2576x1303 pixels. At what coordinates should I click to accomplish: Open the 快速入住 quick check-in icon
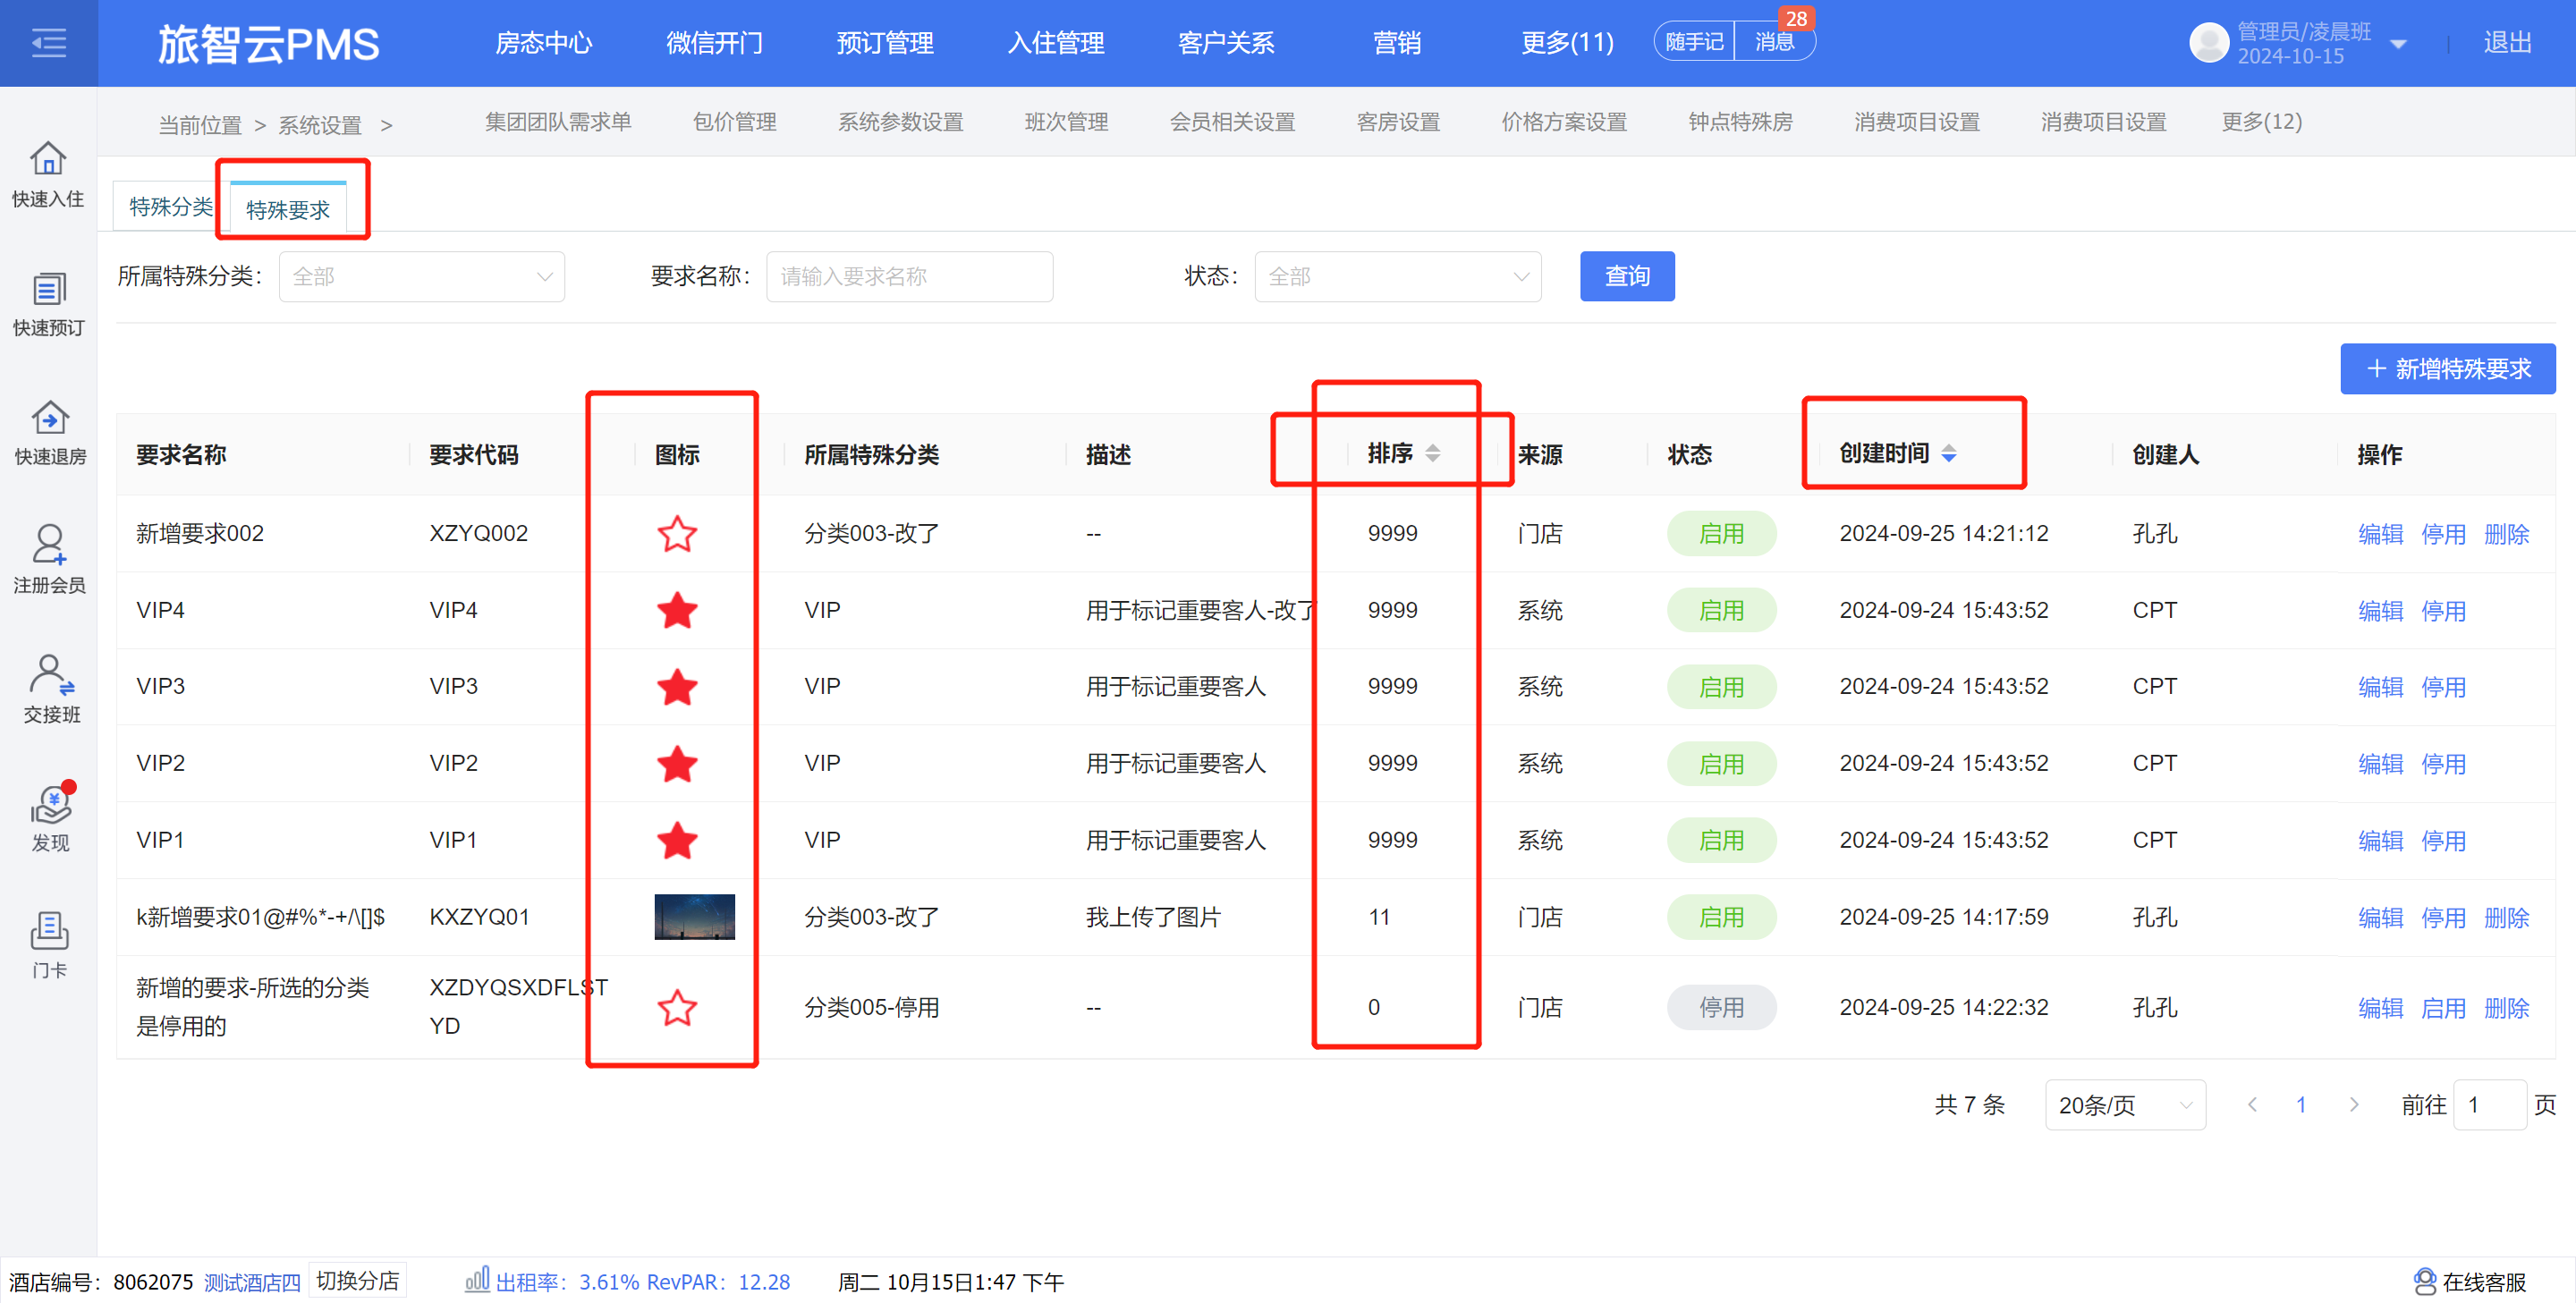[48, 159]
